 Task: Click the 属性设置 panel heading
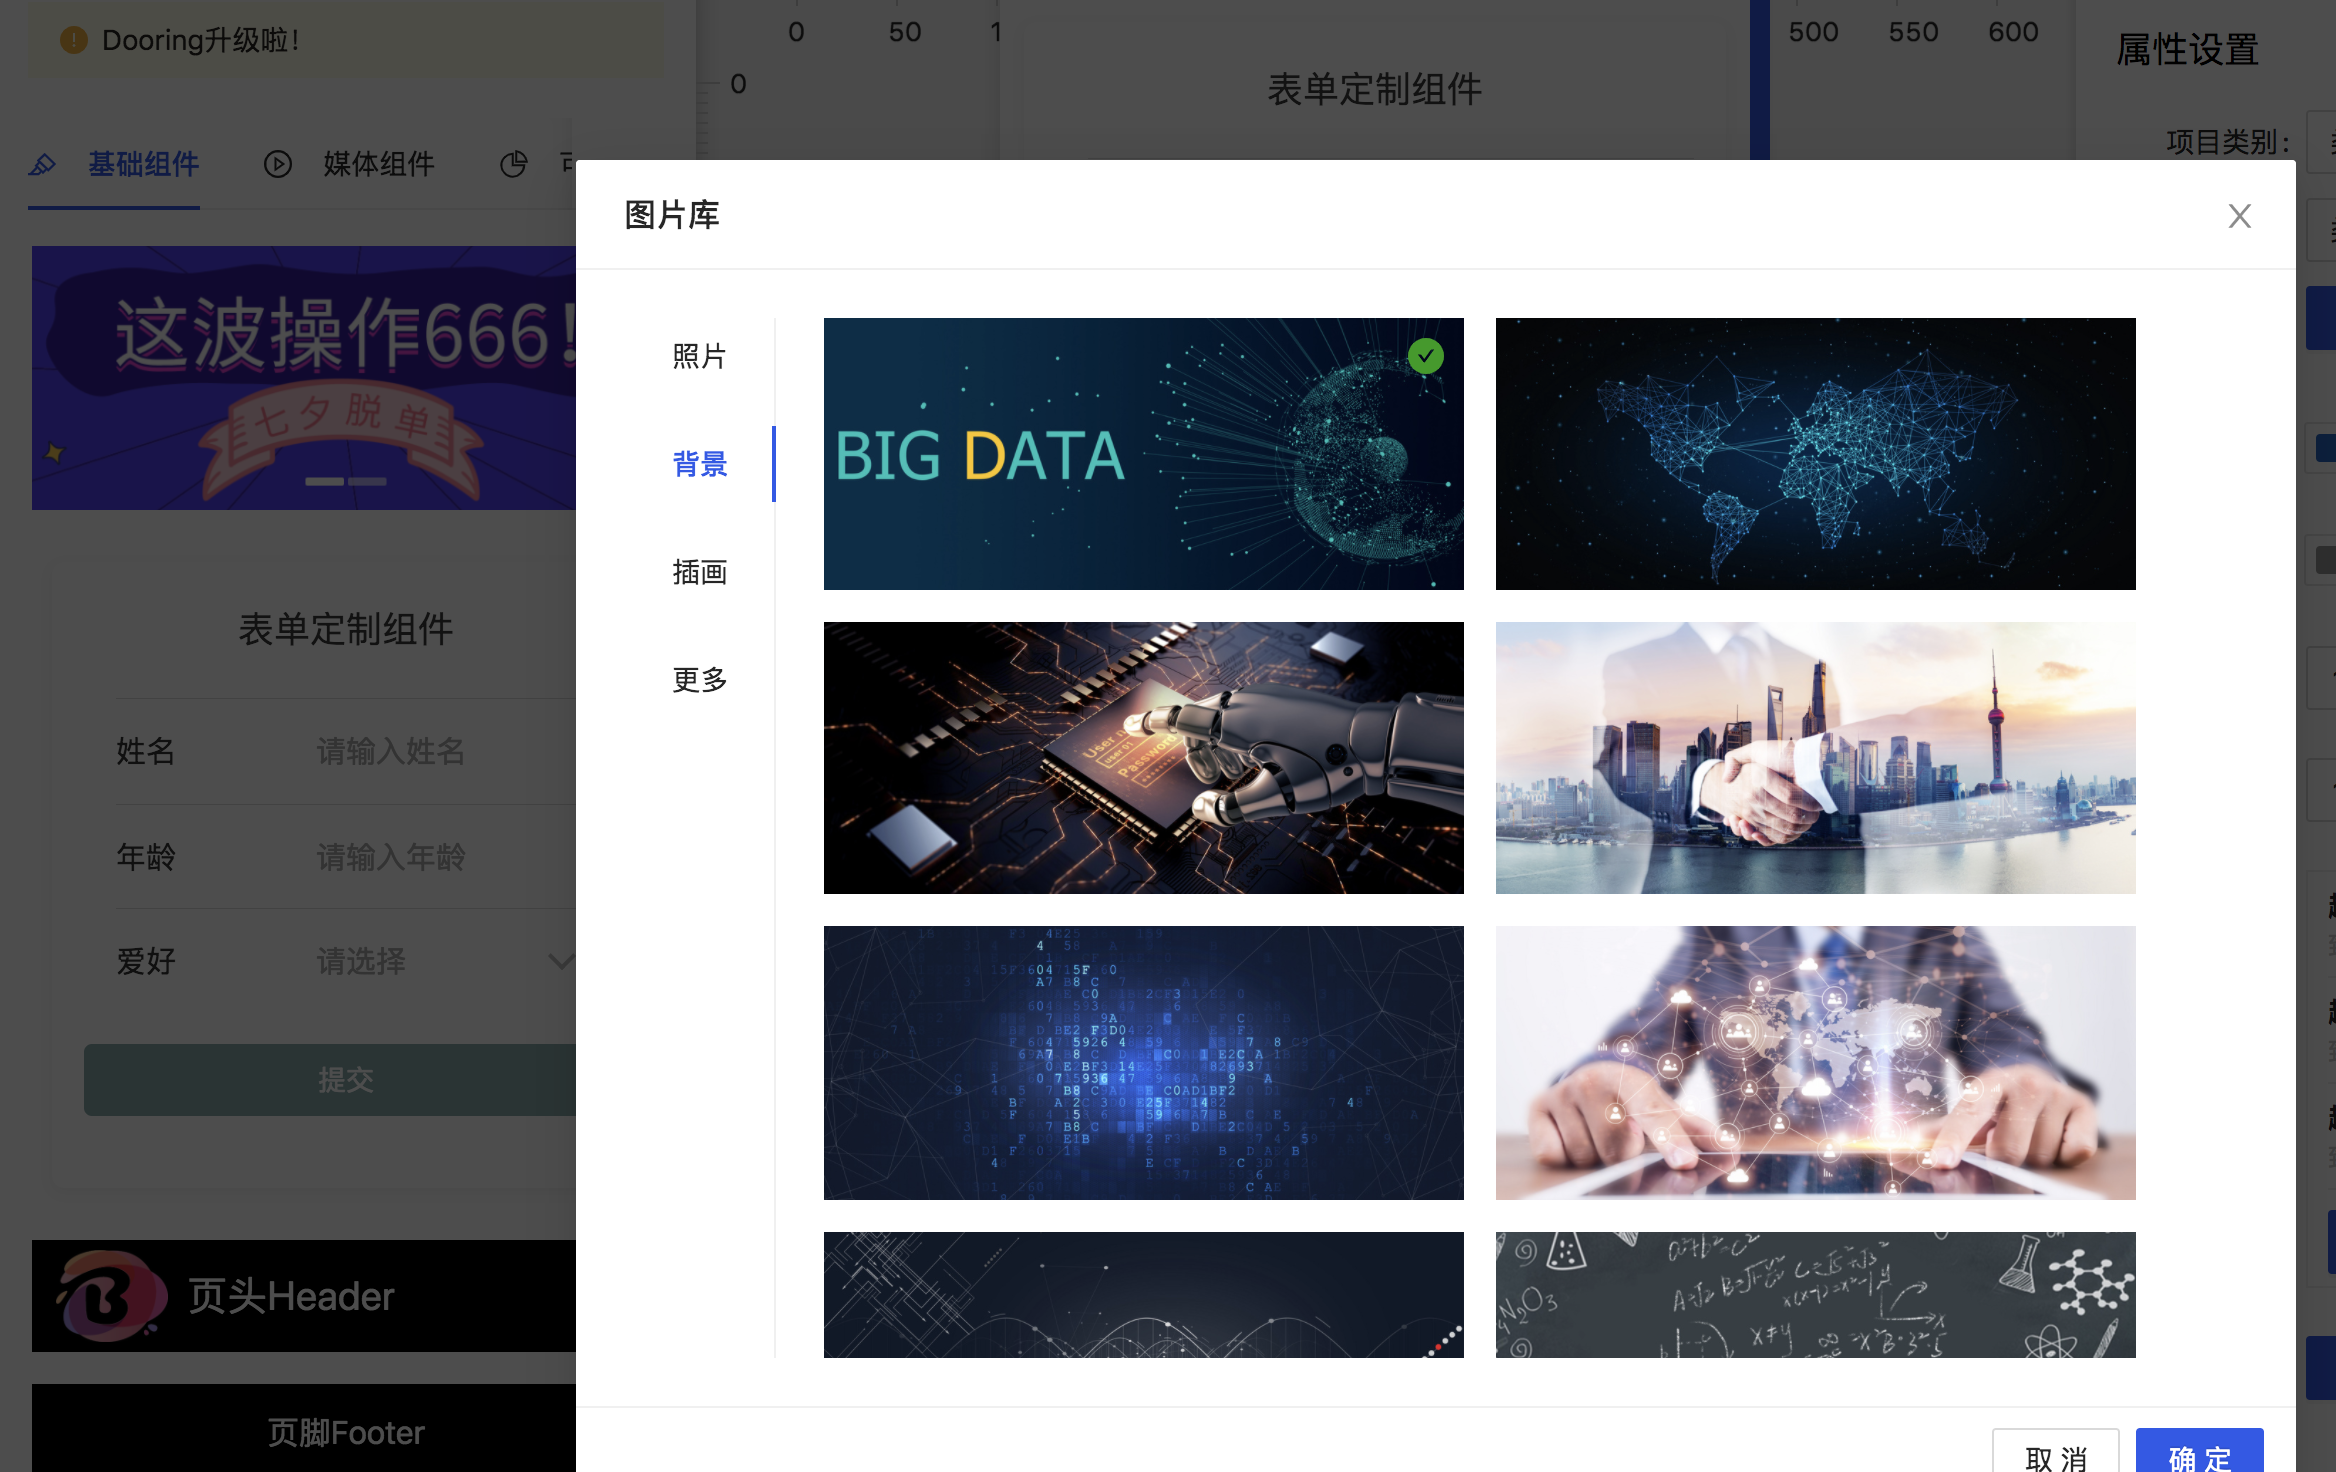click(x=2187, y=49)
